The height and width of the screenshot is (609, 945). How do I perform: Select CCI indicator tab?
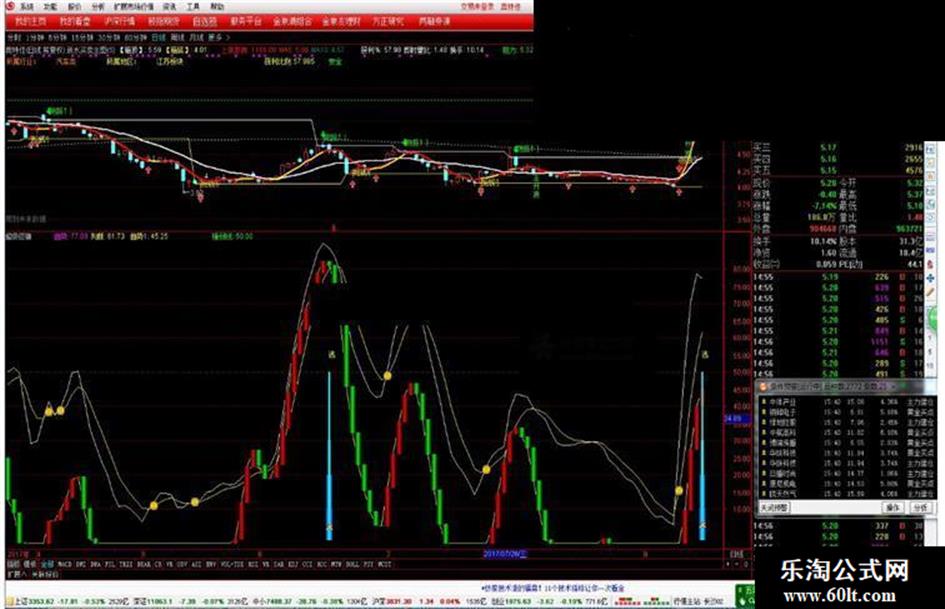[x=307, y=564]
